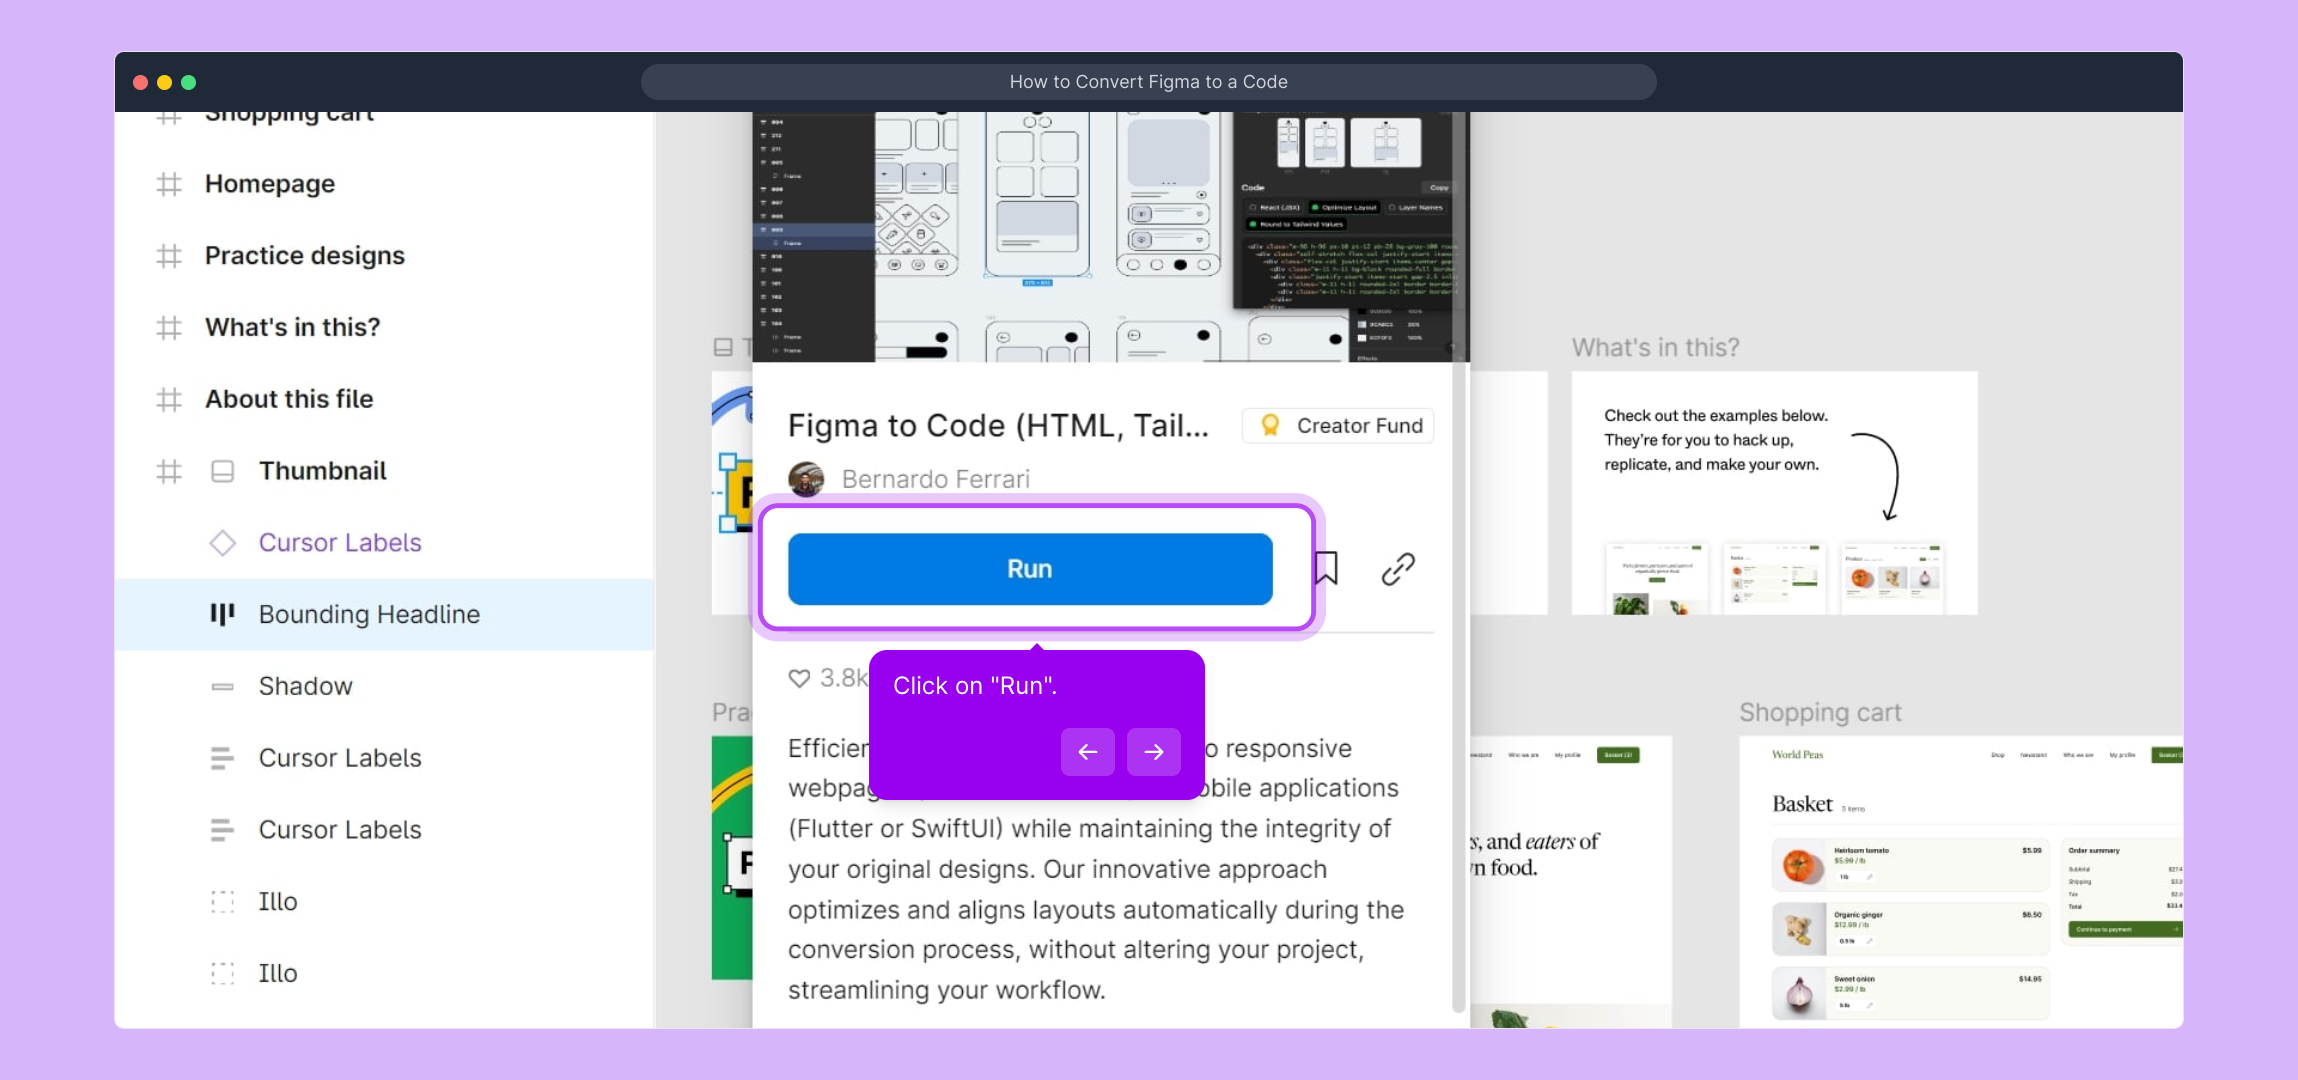Click the Thumbnail section icon
The height and width of the screenshot is (1080, 2298).
point(222,471)
